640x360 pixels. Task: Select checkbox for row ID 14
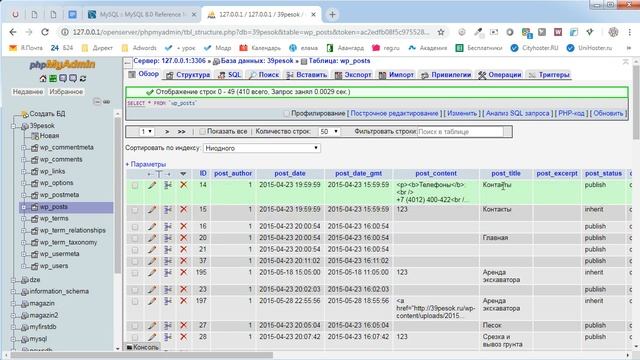[x=135, y=186]
